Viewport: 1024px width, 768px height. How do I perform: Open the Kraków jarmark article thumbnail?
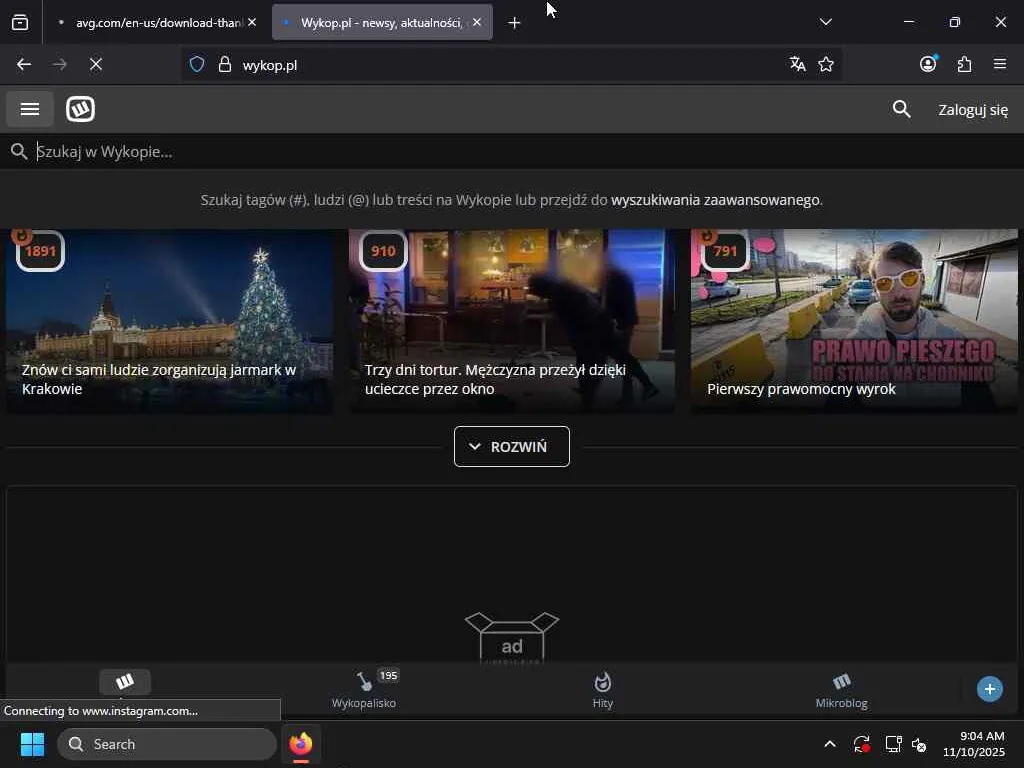pos(170,320)
